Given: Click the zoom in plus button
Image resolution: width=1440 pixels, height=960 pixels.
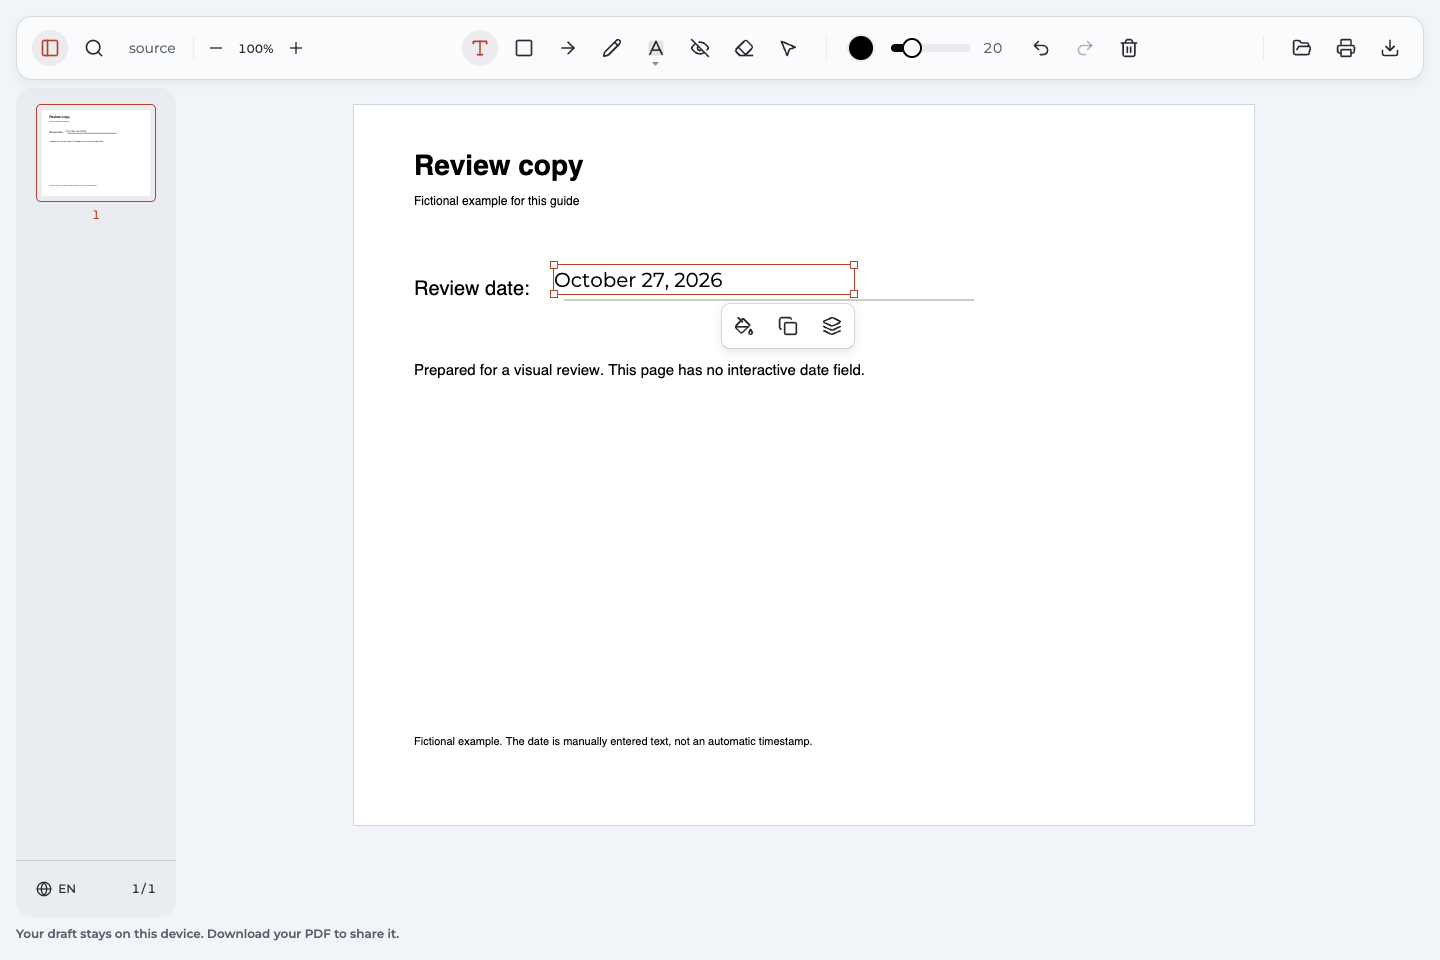Looking at the screenshot, I should 296,48.
